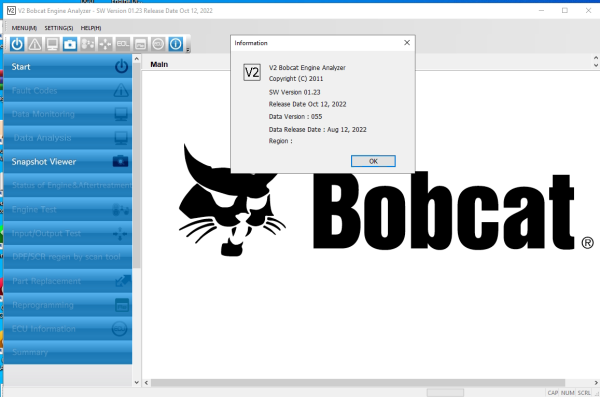
Task: Click the horizontal scrollbar left arrow
Action: pyautogui.click(x=146, y=382)
